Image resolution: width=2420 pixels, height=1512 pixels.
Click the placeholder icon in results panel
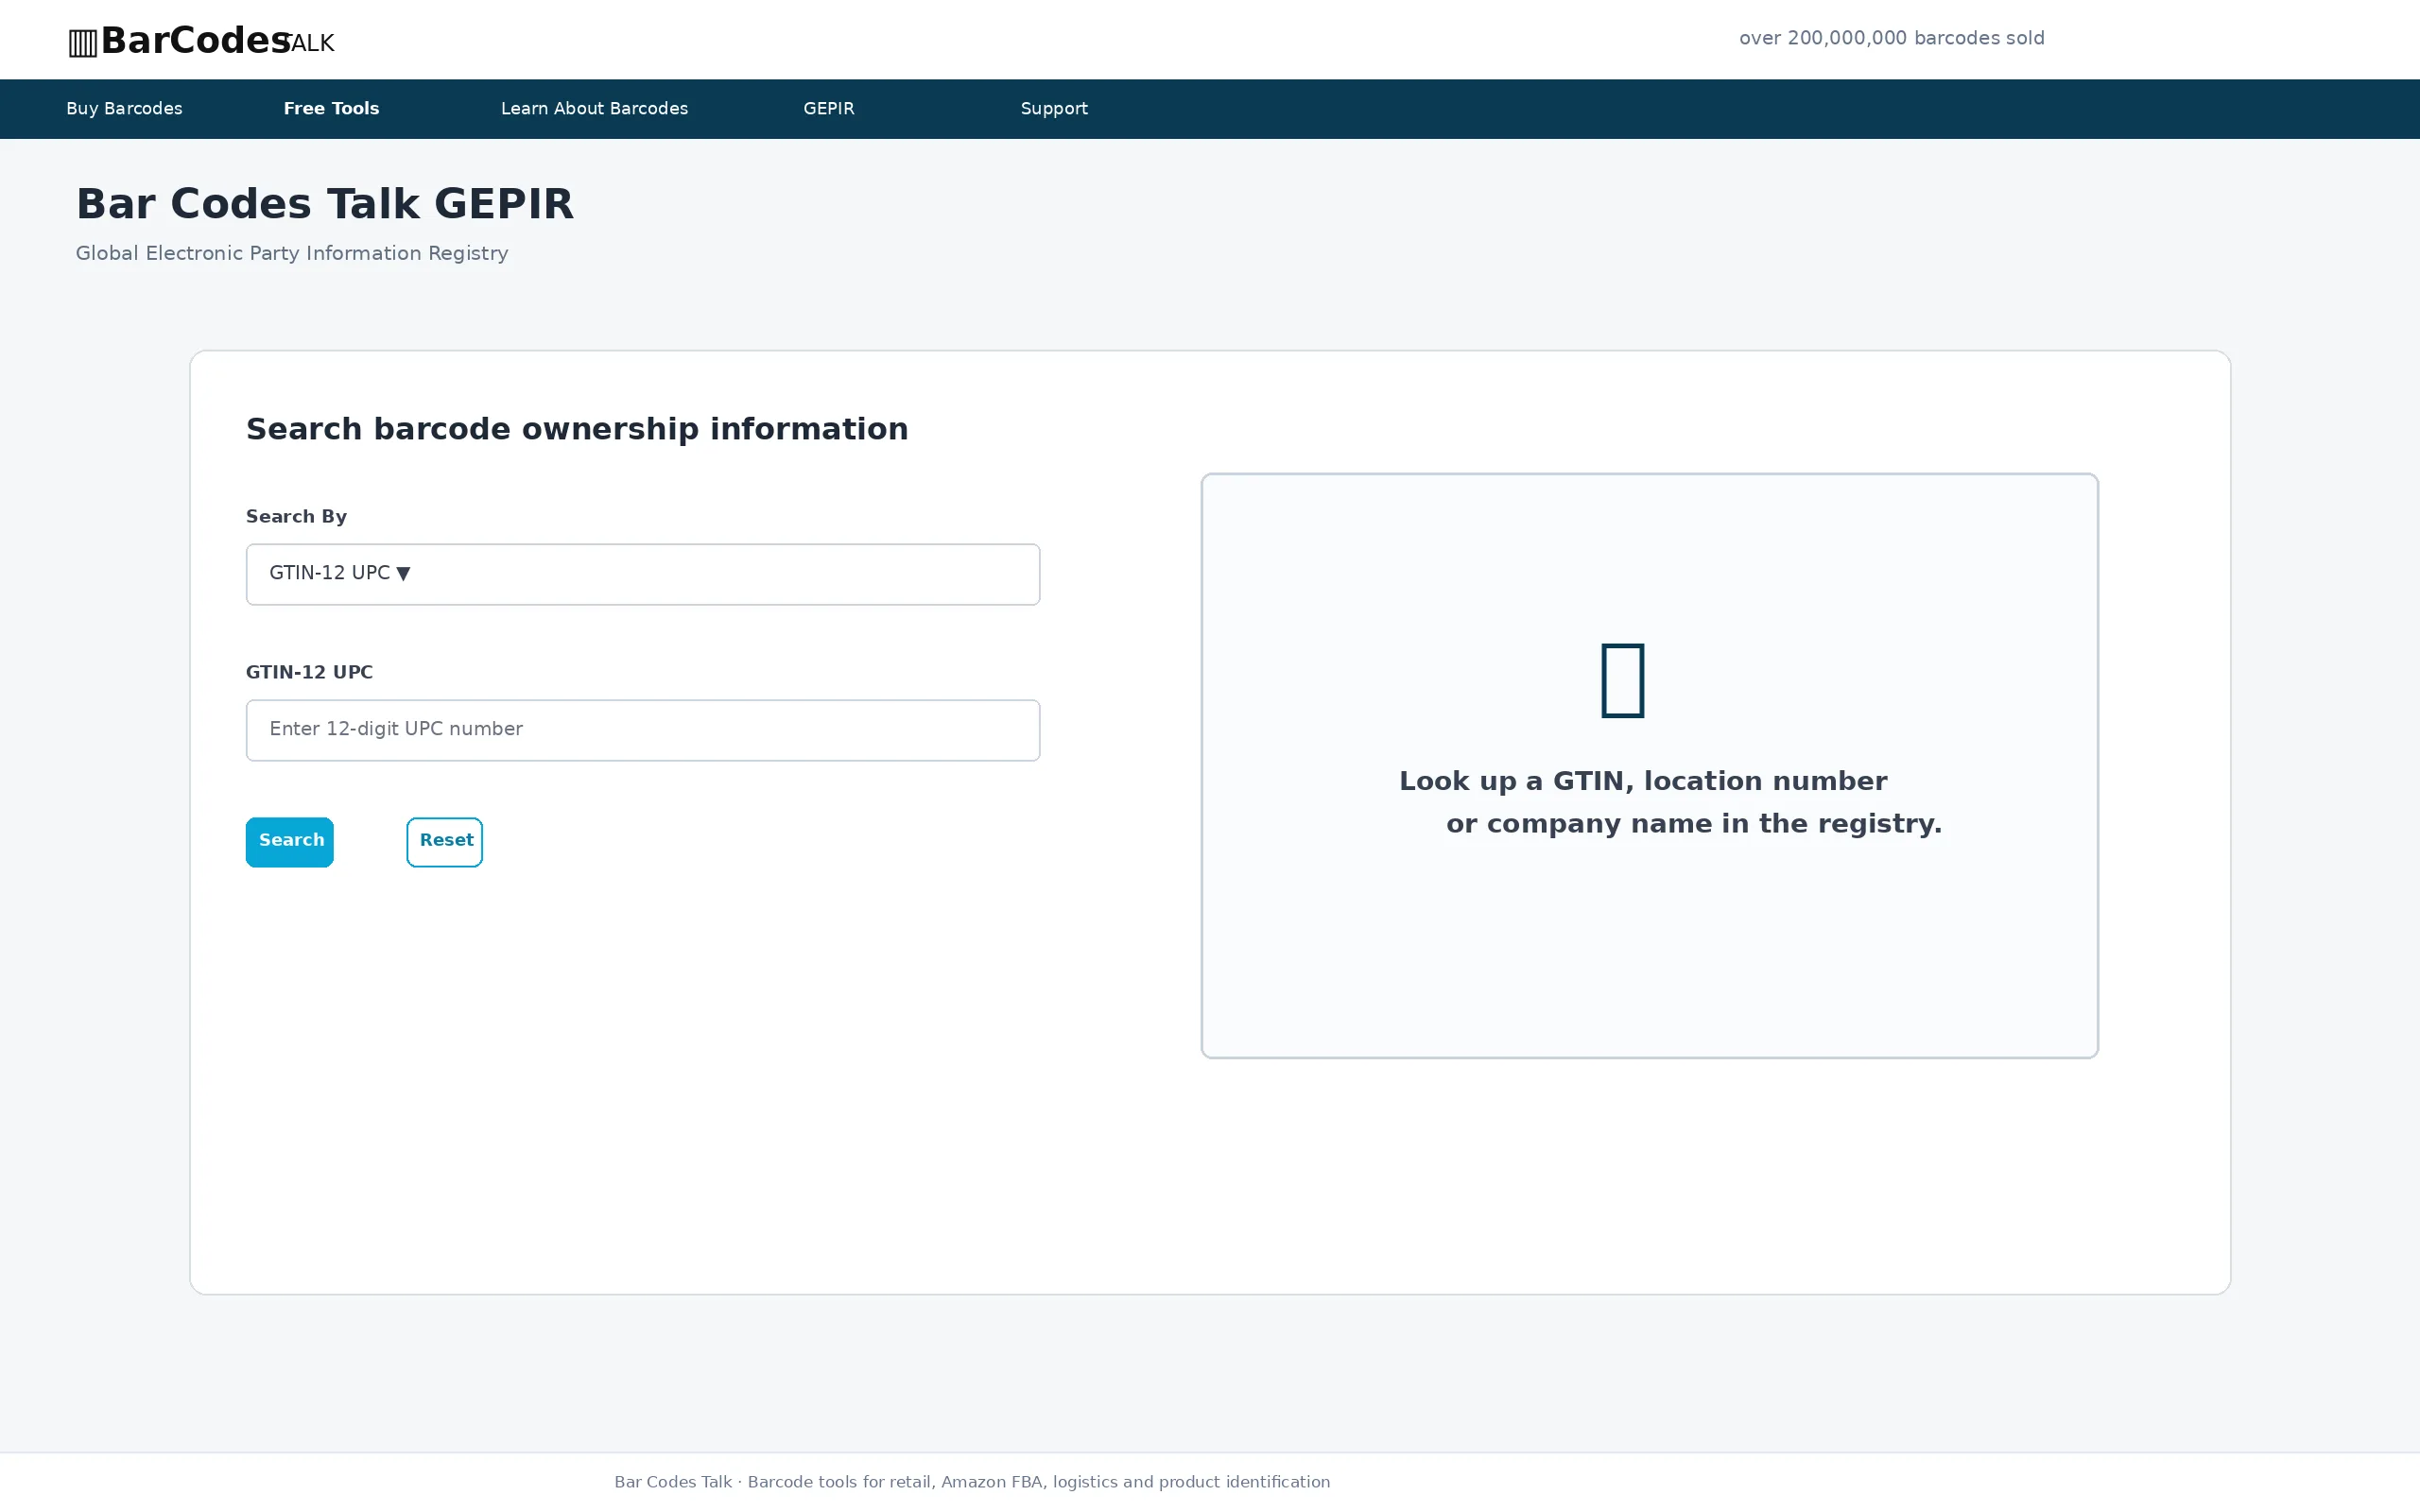pyautogui.click(x=1622, y=680)
